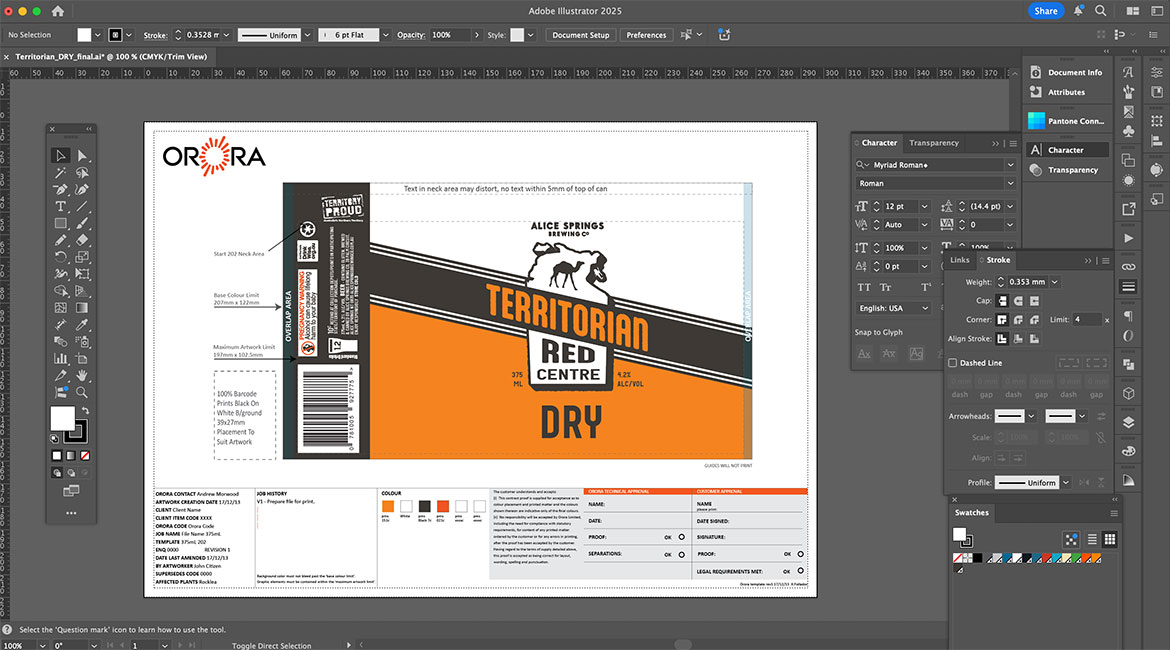Toggle the Miter Join corner option
The height and width of the screenshot is (650, 1170).
coord(1003,320)
